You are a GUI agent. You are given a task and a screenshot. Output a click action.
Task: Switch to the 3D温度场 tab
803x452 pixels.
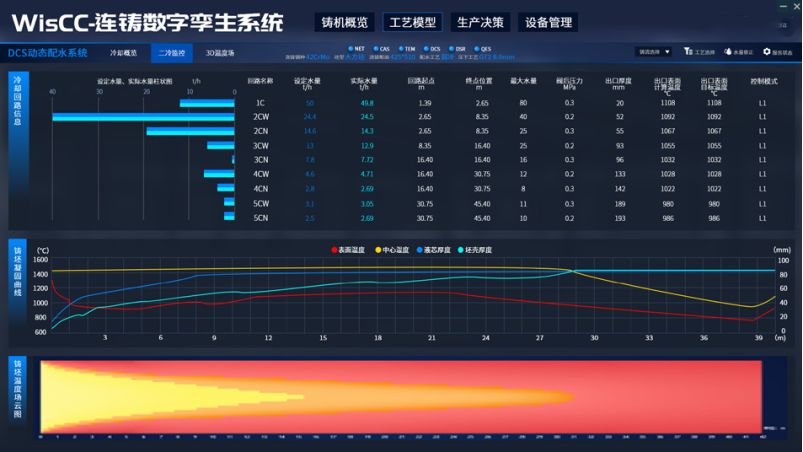[x=220, y=53]
